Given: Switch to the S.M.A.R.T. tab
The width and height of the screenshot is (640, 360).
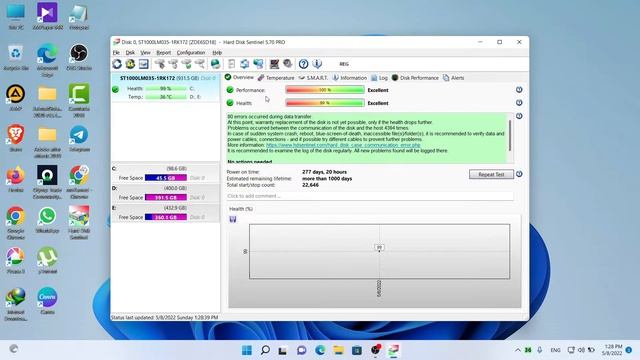Looking at the screenshot, I should point(313,78).
